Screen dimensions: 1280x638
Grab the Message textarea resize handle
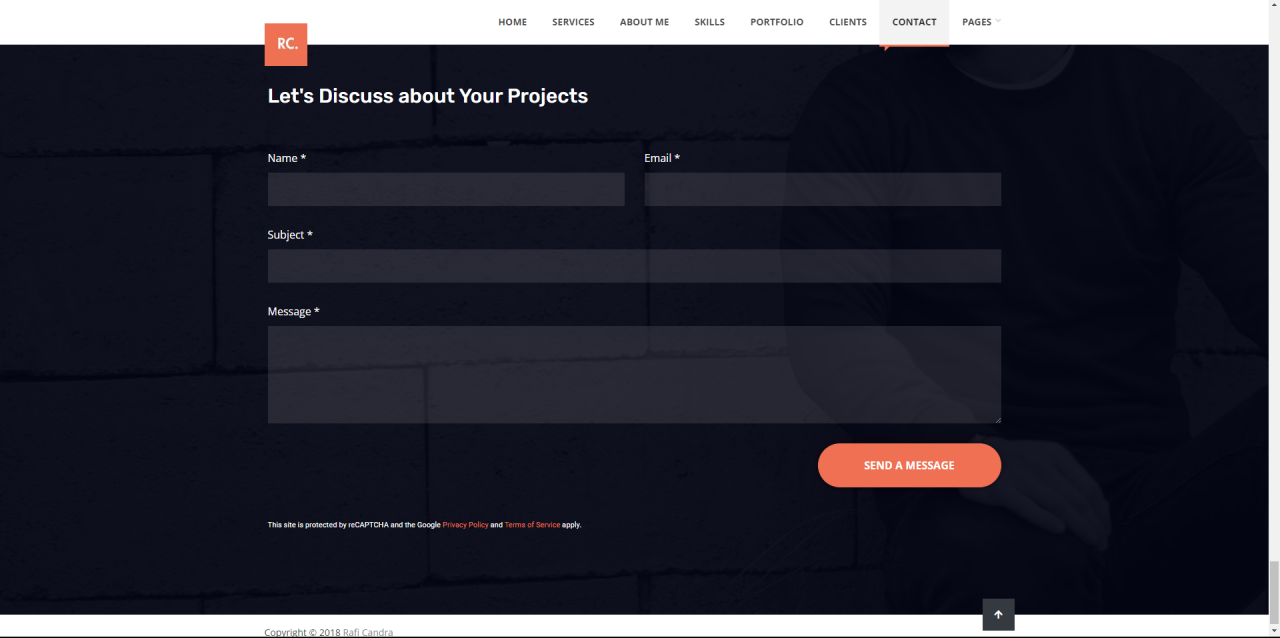click(x=997, y=419)
